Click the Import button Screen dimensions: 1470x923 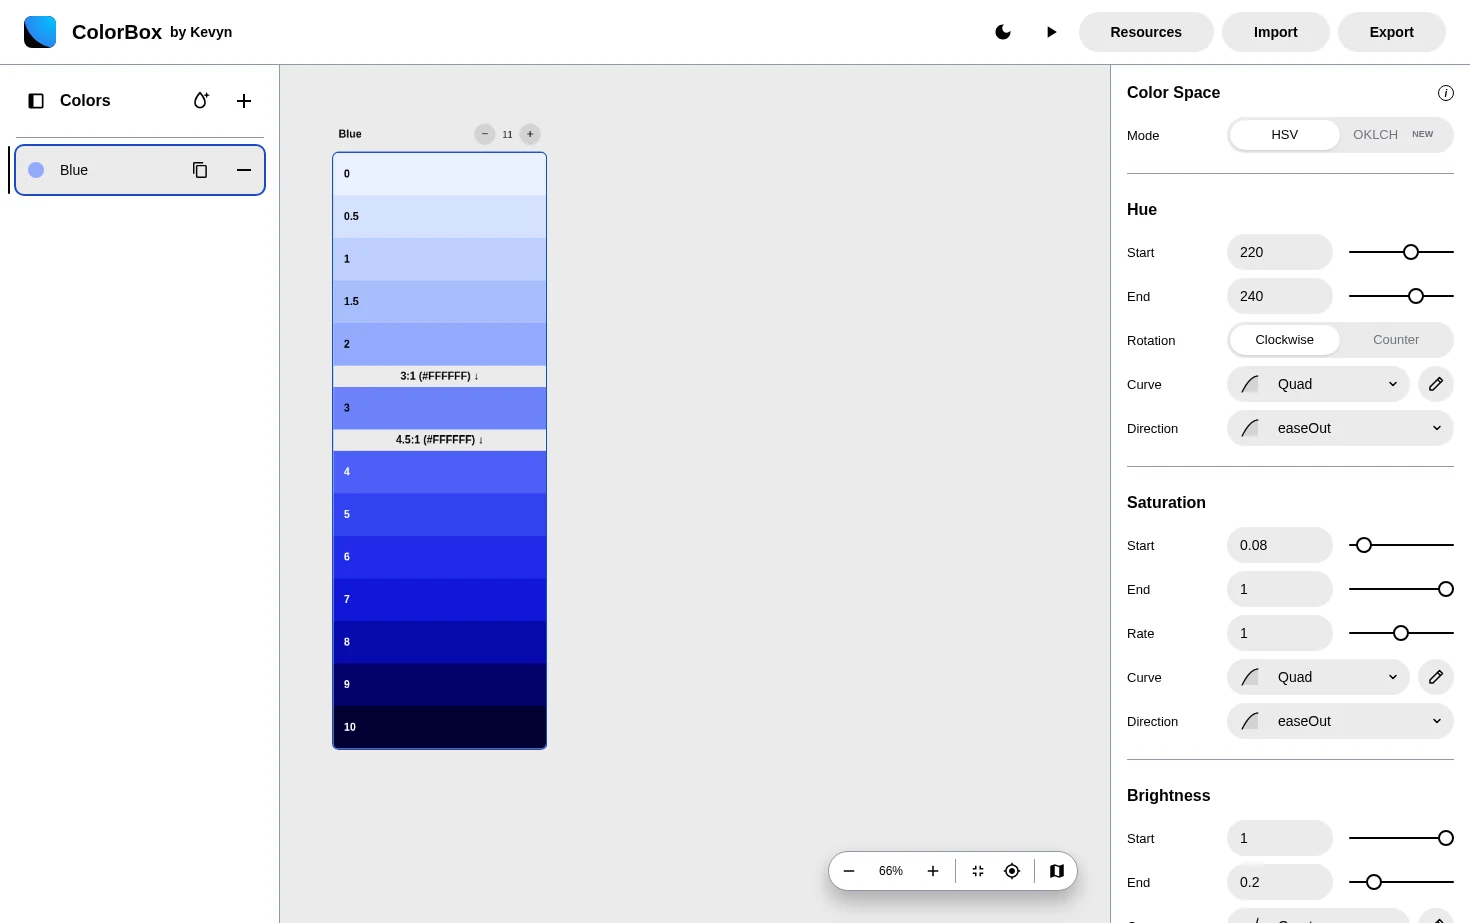(1276, 32)
